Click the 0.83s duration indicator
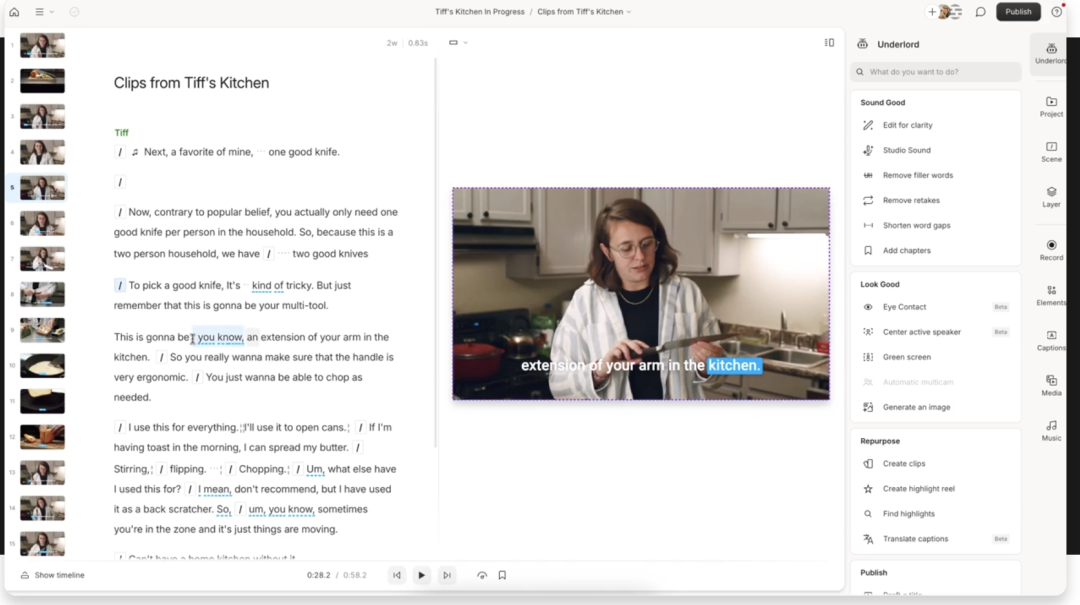 (417, 43)
